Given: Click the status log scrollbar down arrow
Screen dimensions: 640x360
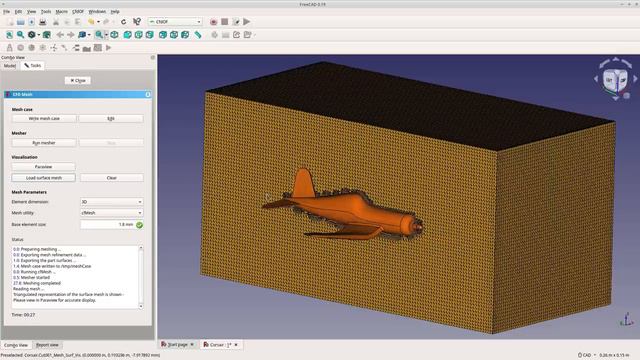Looking at the screenshot, I should pyautogui.click(x=141, y=306).
